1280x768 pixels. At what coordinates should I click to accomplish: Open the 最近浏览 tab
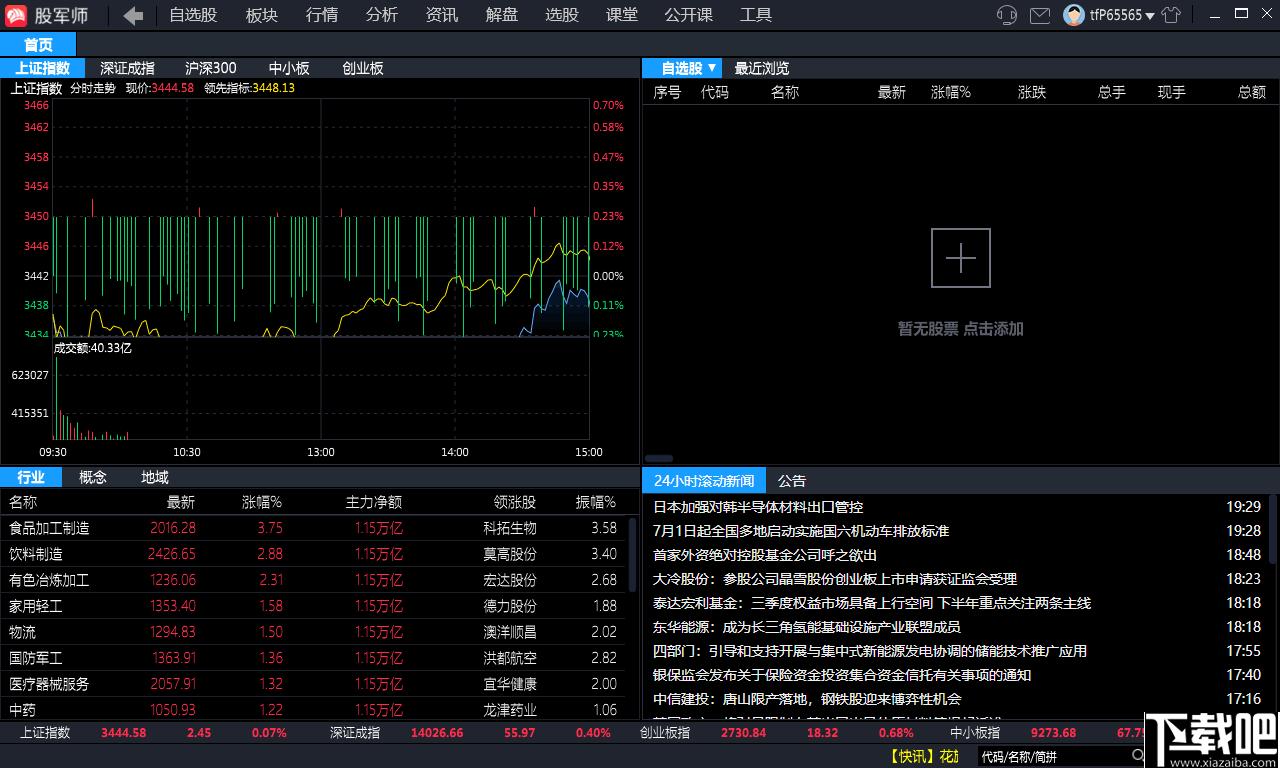coord(762,68)
